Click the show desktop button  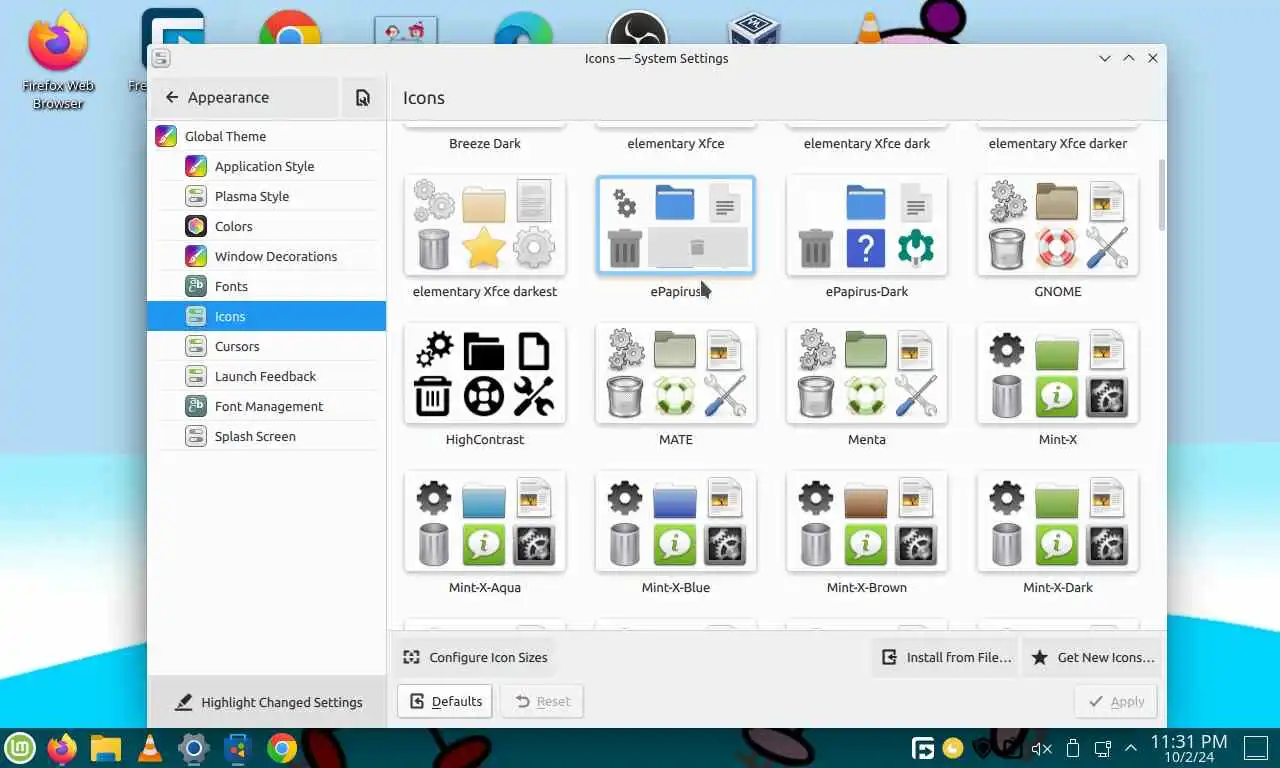tap(1256, 748)
